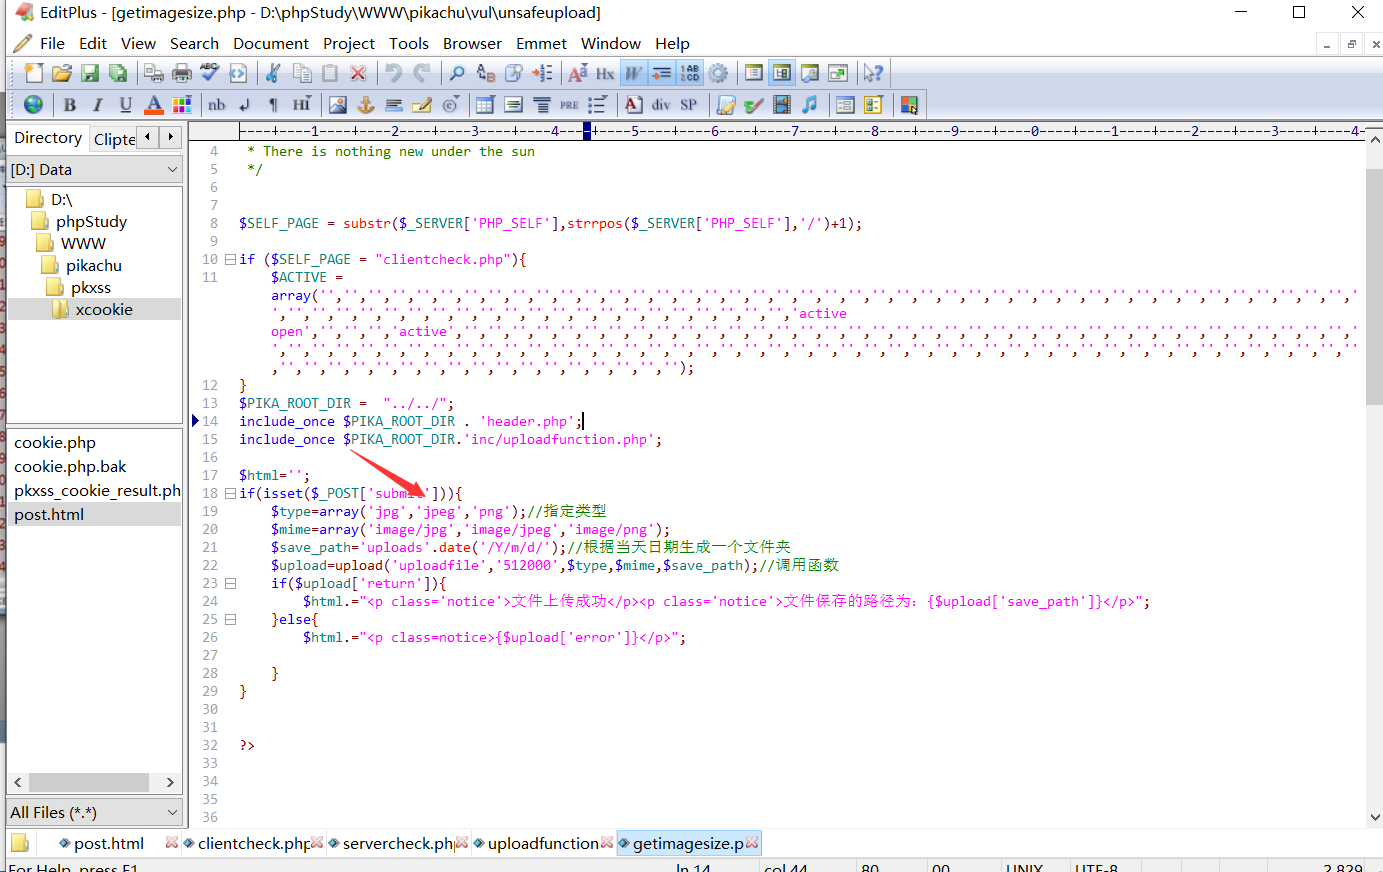Open the Replace (A to B) tool
Image resolution: width=1383 pixels, height=872 pixels.
click(x=486, y=73)
